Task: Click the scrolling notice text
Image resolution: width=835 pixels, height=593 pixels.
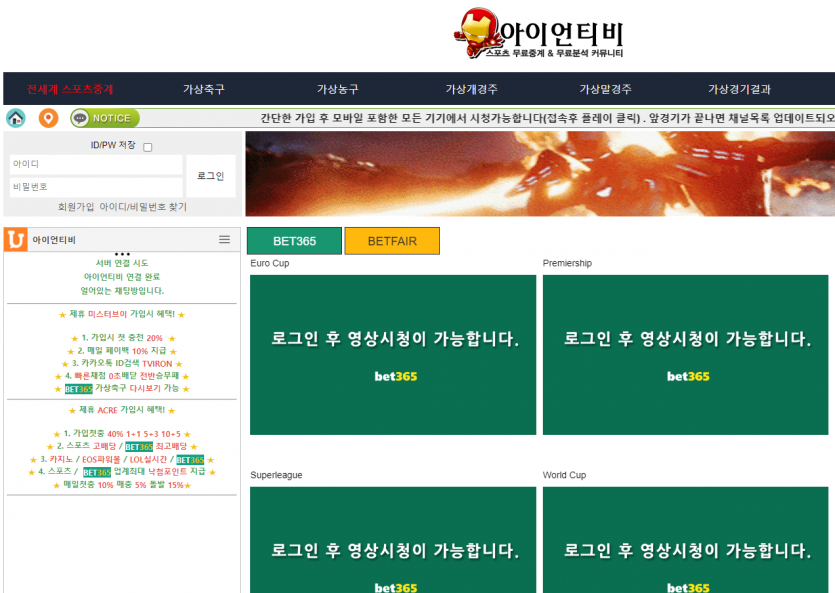Action: (547, 118)
